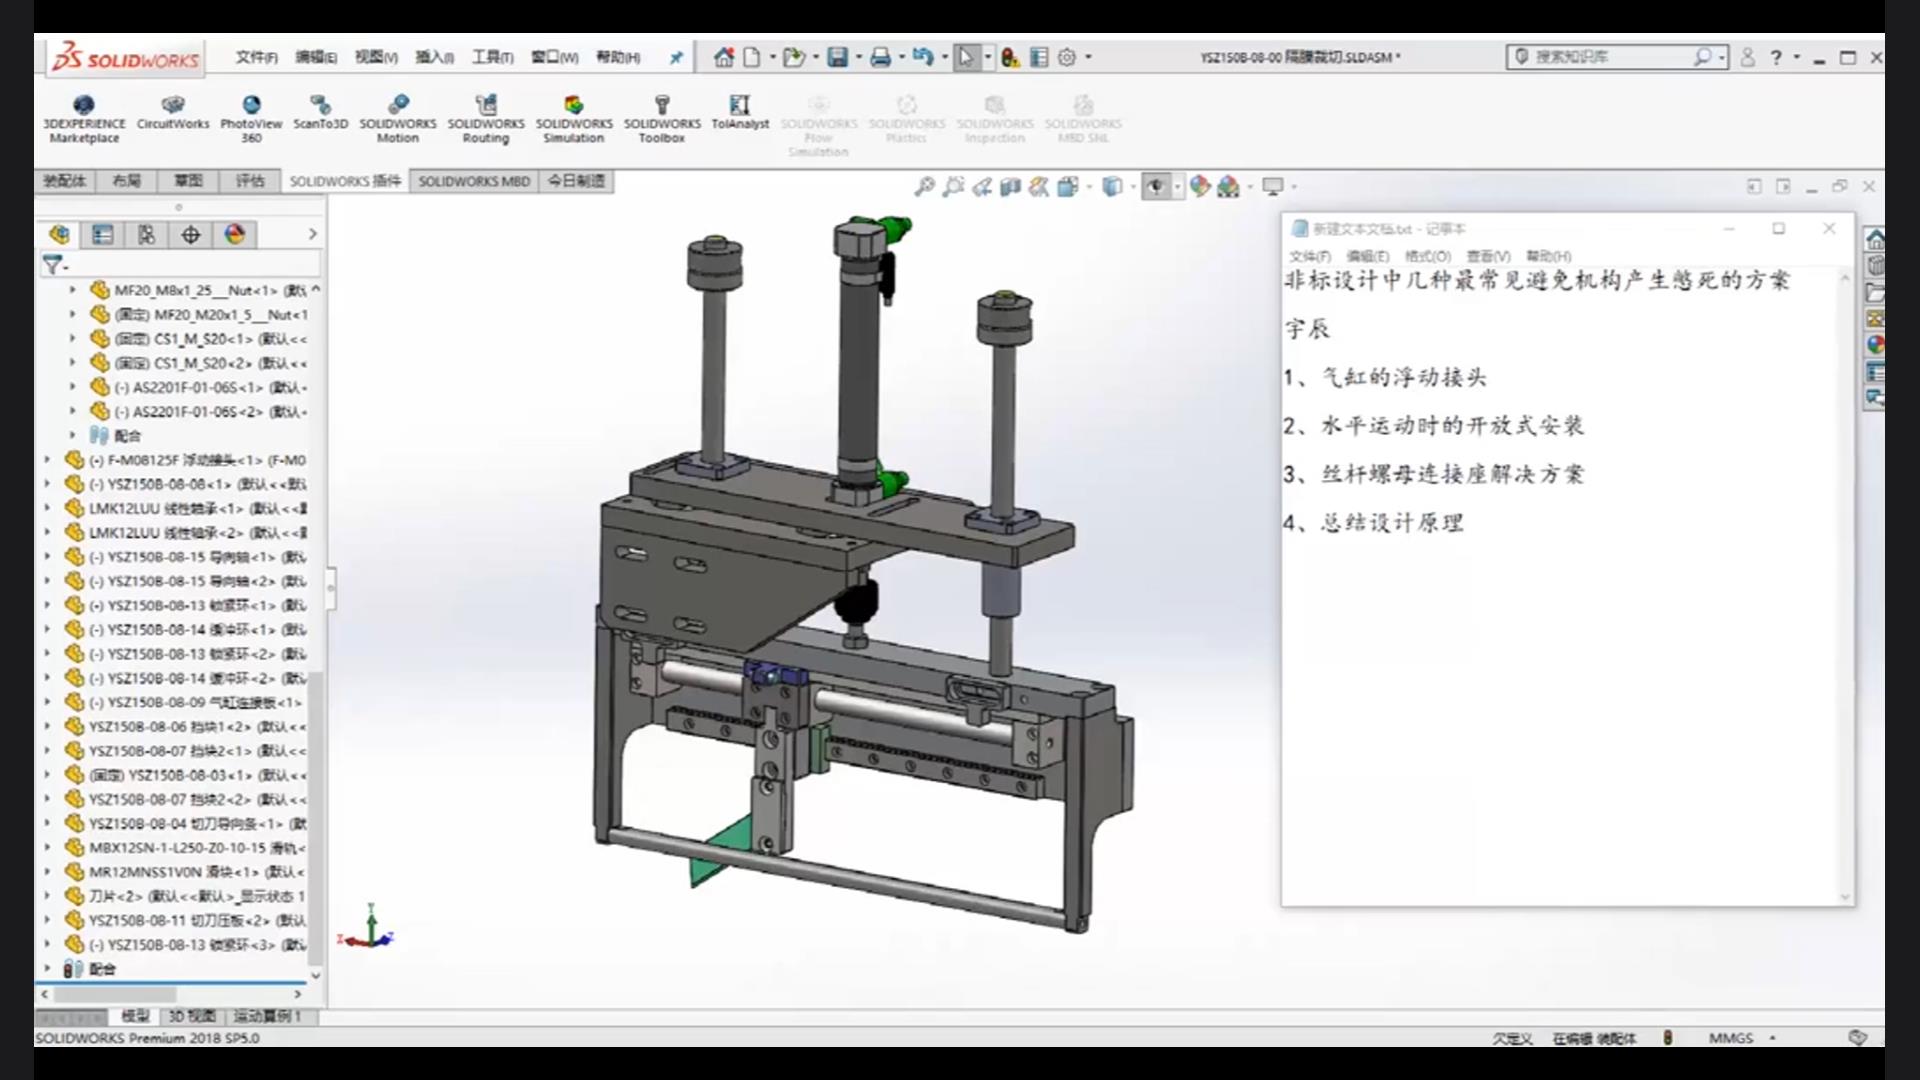This screenshot has width=1920, height=1080.
Task: Expand the 配合 mates folder at bottom
Action: click(x=47, y=969)
